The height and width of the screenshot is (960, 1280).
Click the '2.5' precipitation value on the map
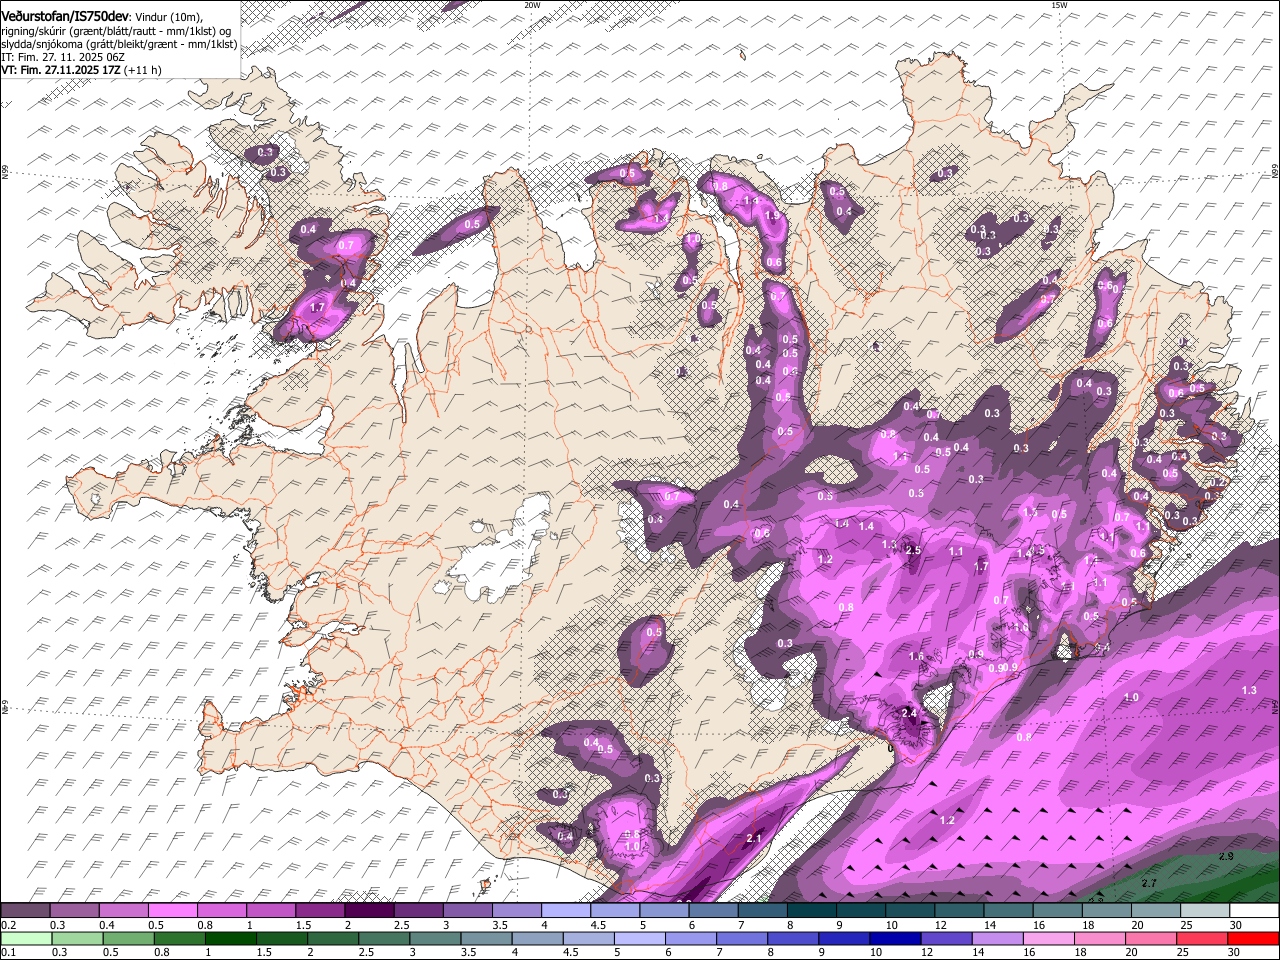click(x=912, y=550)
